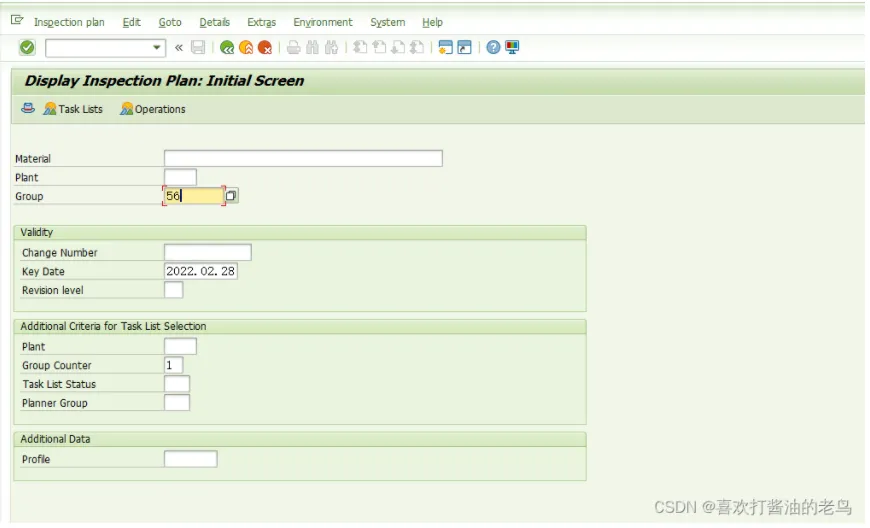
Task: Open the Help menu
Action: pos(432,22)
